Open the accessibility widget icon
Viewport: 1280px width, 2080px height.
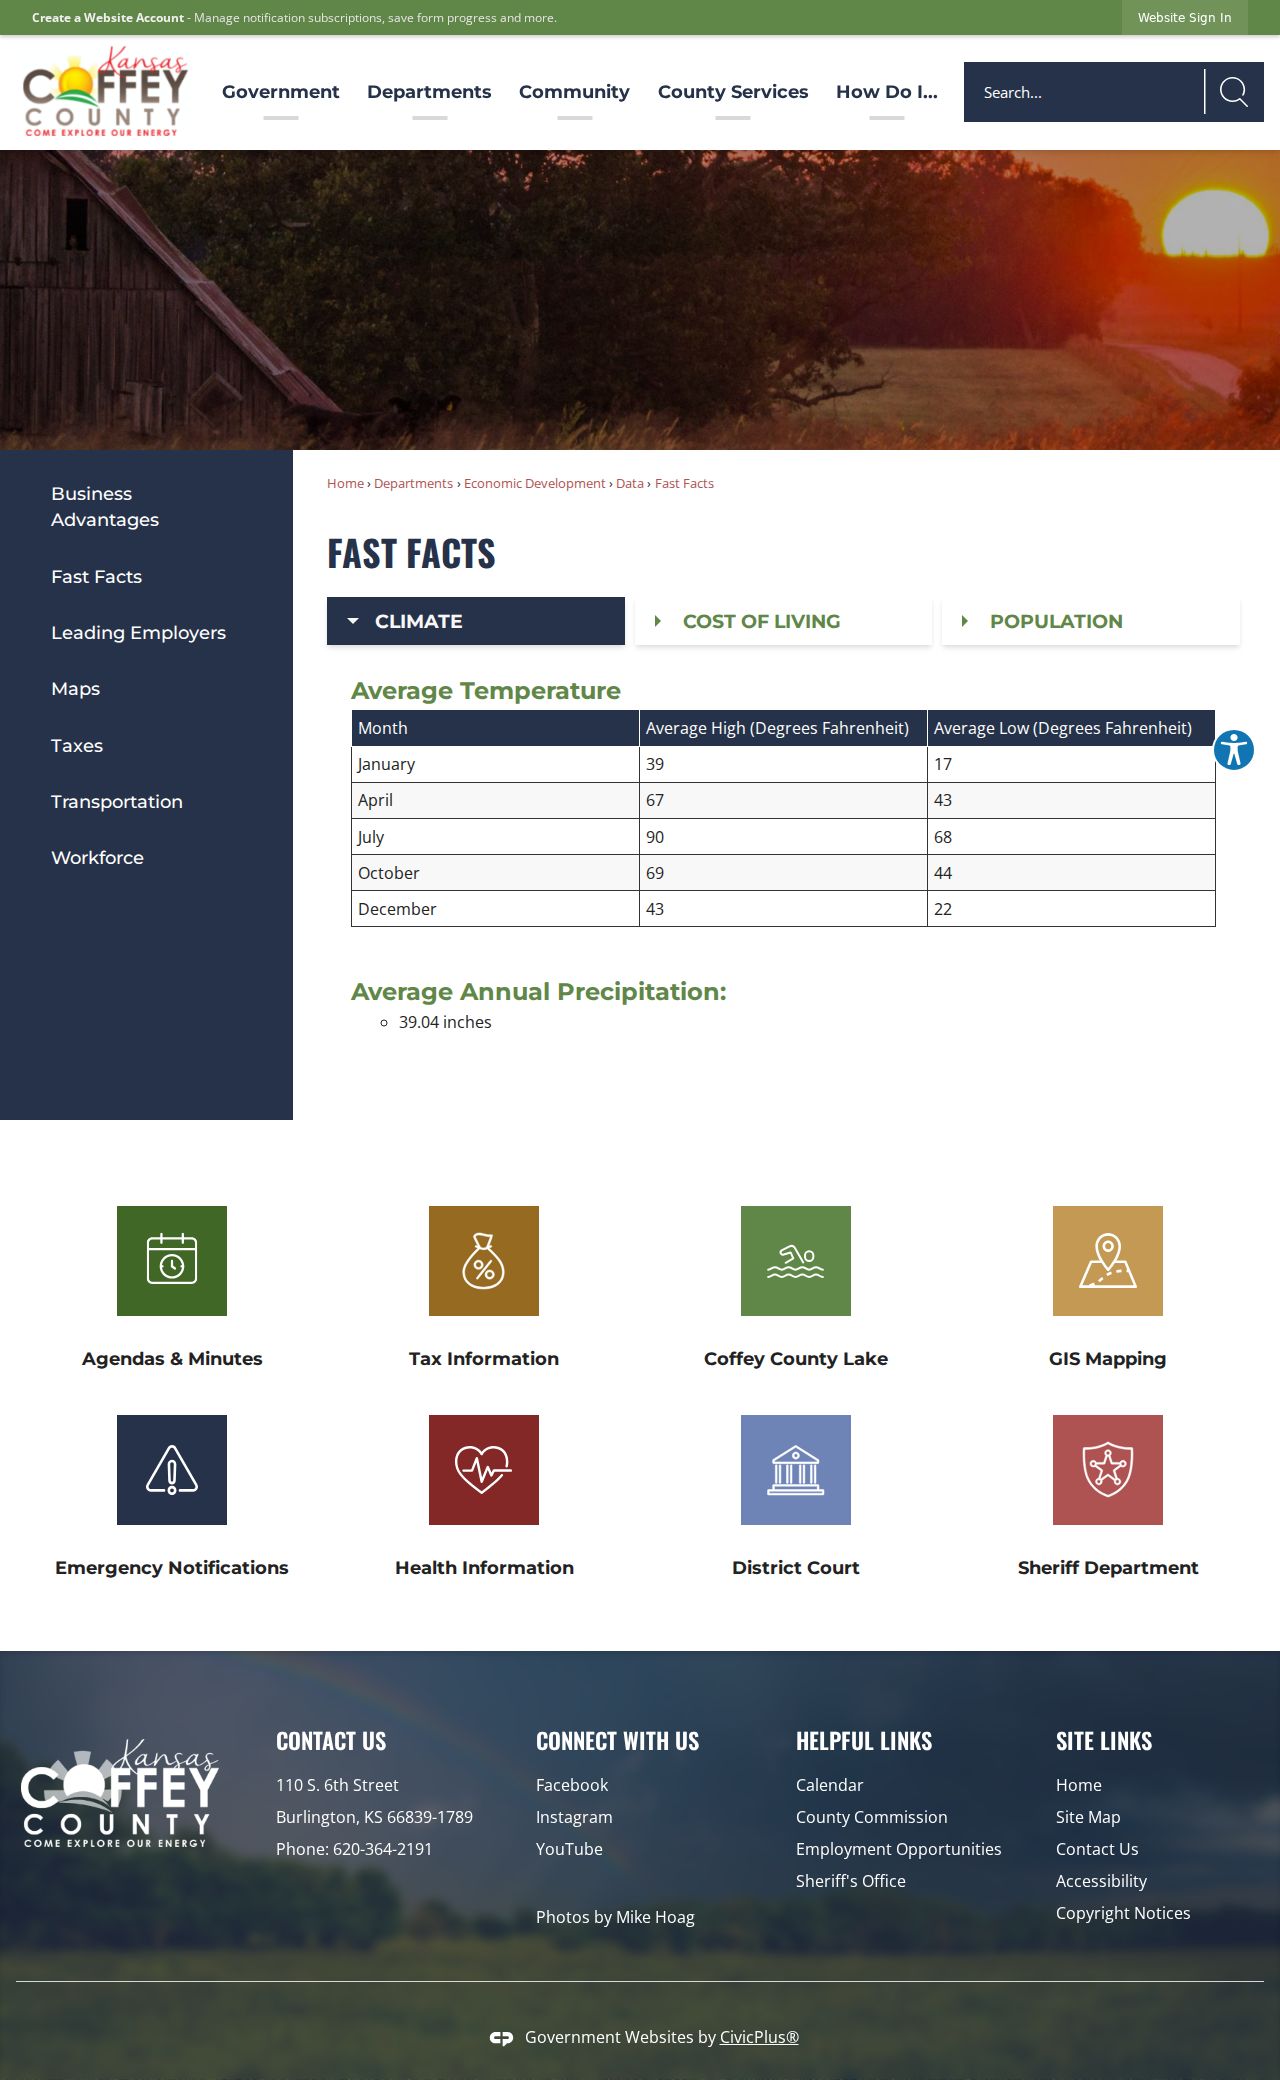click(x=1234, y=750)
